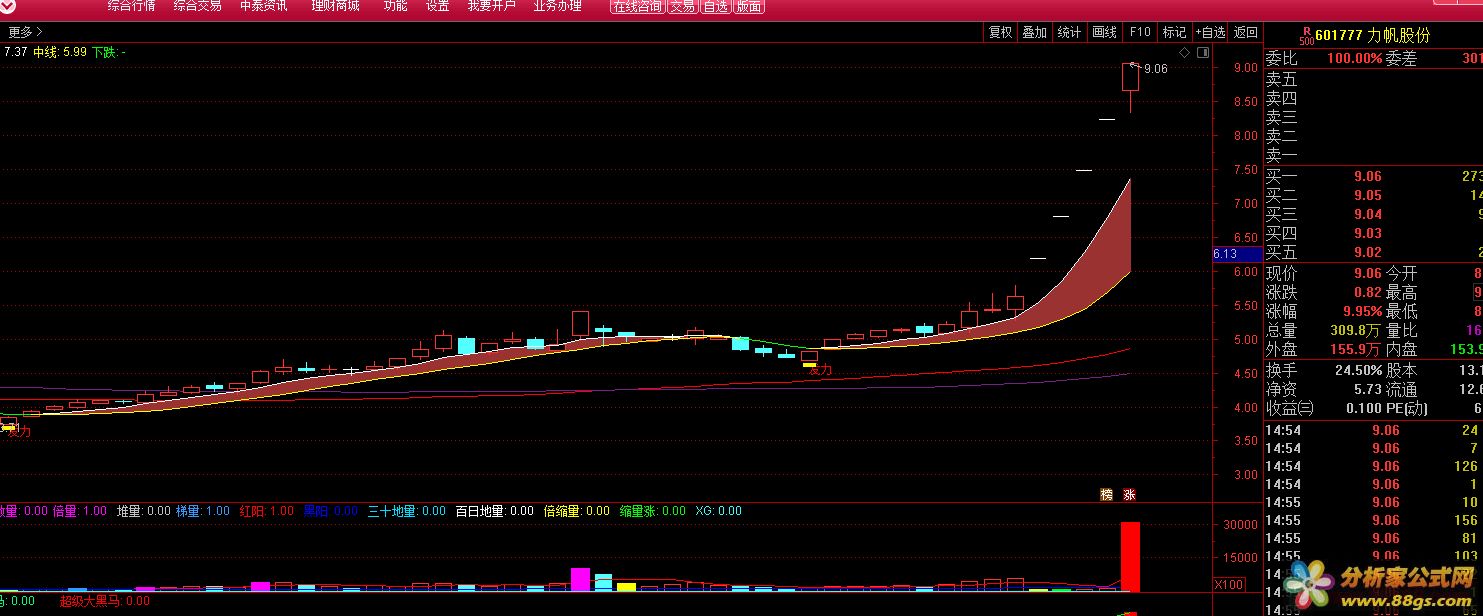Click the 卖五 row label

(1282, 79)
